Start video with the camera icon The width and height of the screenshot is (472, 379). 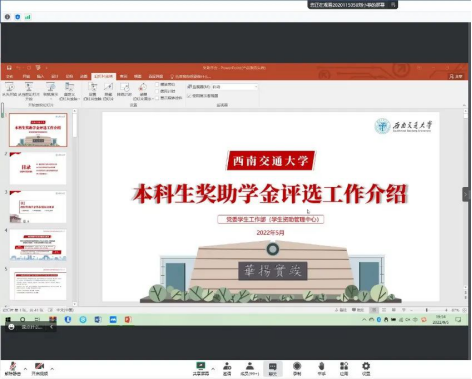pos(39,369)
